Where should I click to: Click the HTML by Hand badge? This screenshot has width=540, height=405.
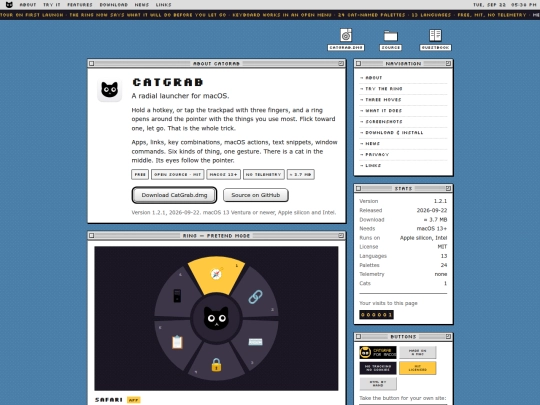point(378,384)
